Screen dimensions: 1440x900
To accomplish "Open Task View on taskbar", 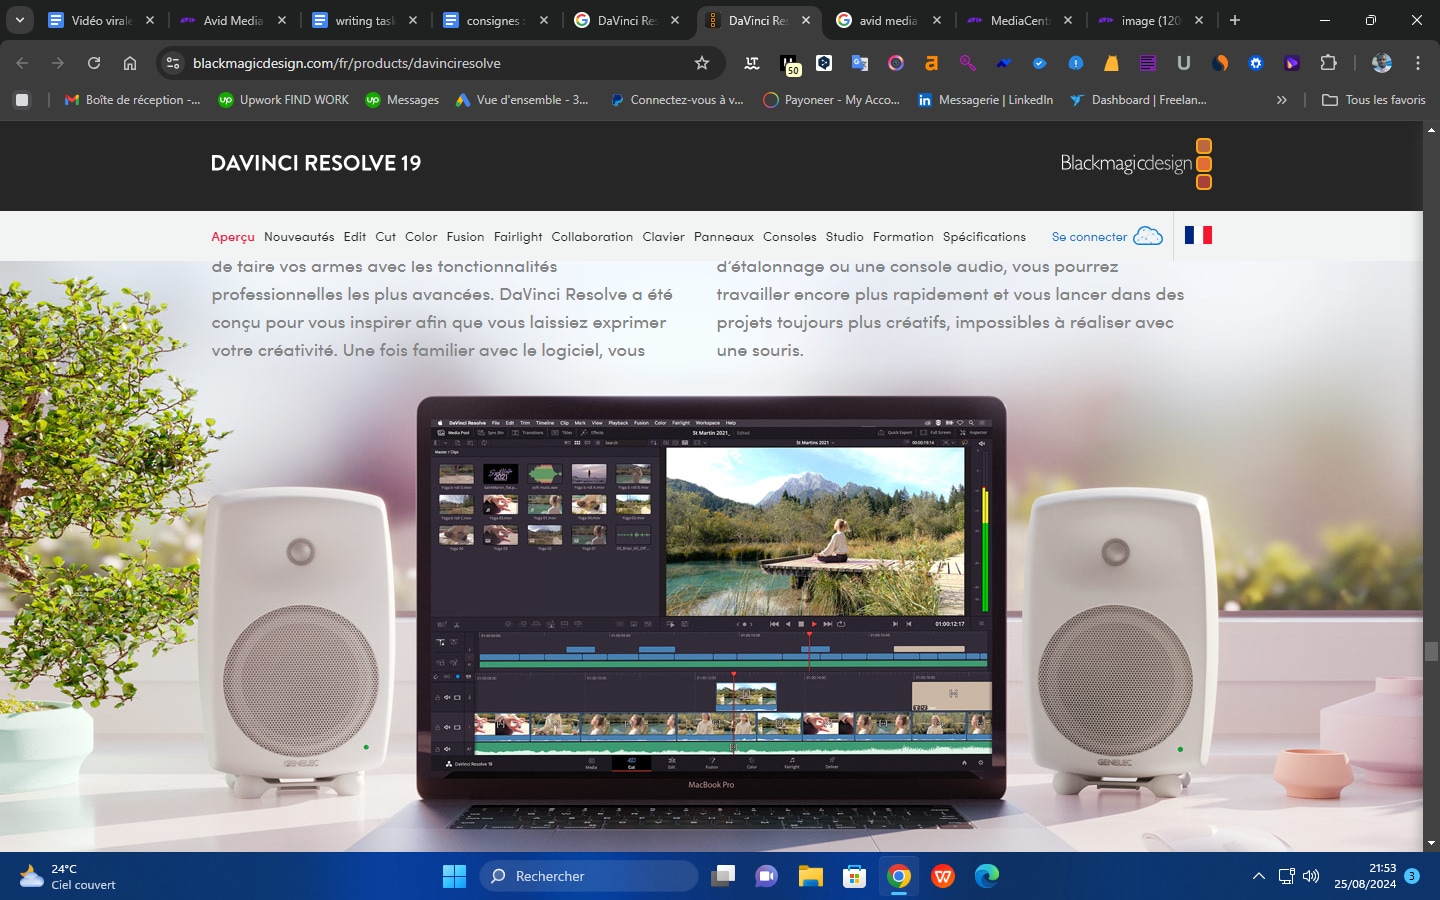I will click(x=722, y=876).
